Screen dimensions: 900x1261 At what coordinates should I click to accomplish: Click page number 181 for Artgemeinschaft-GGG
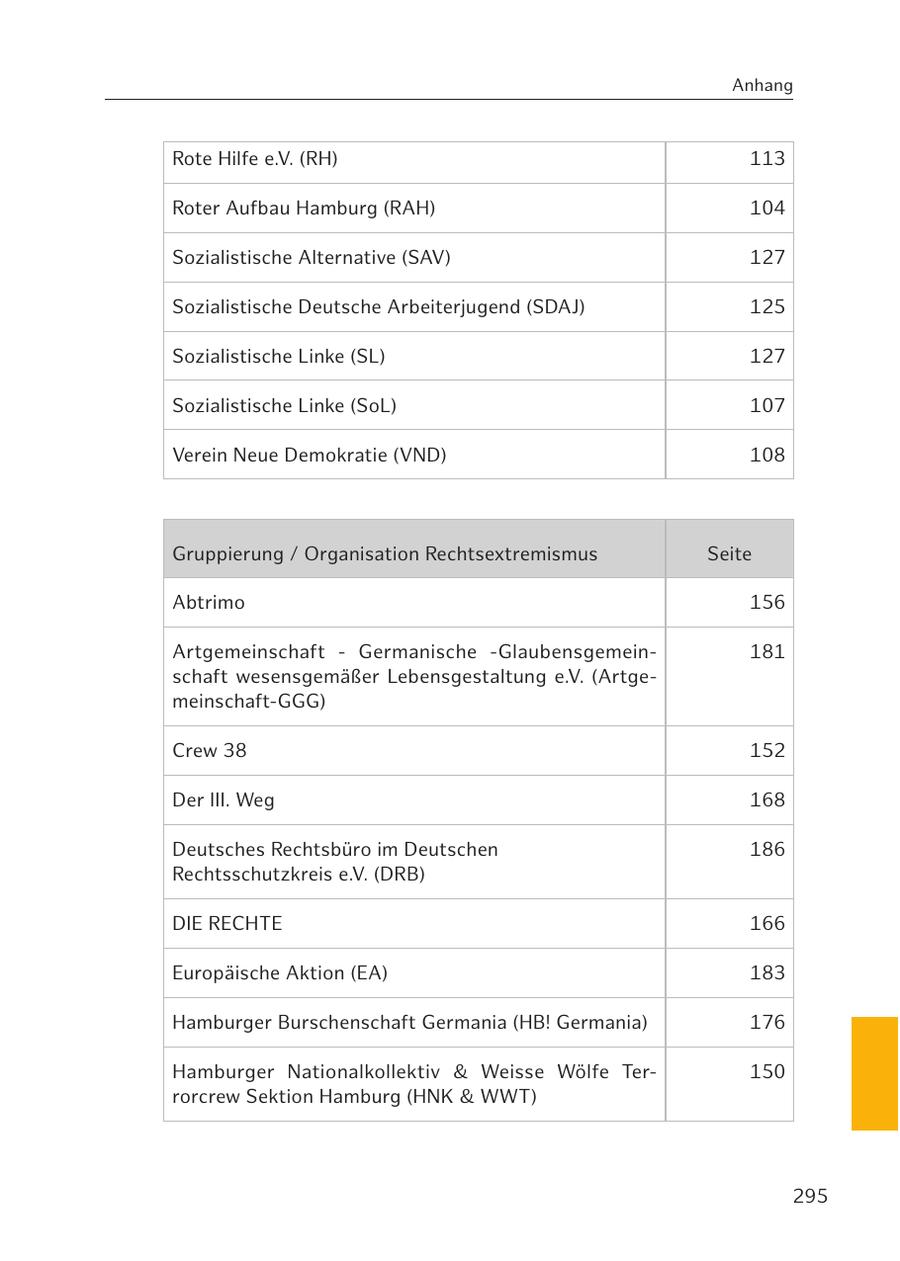(767, 652)
